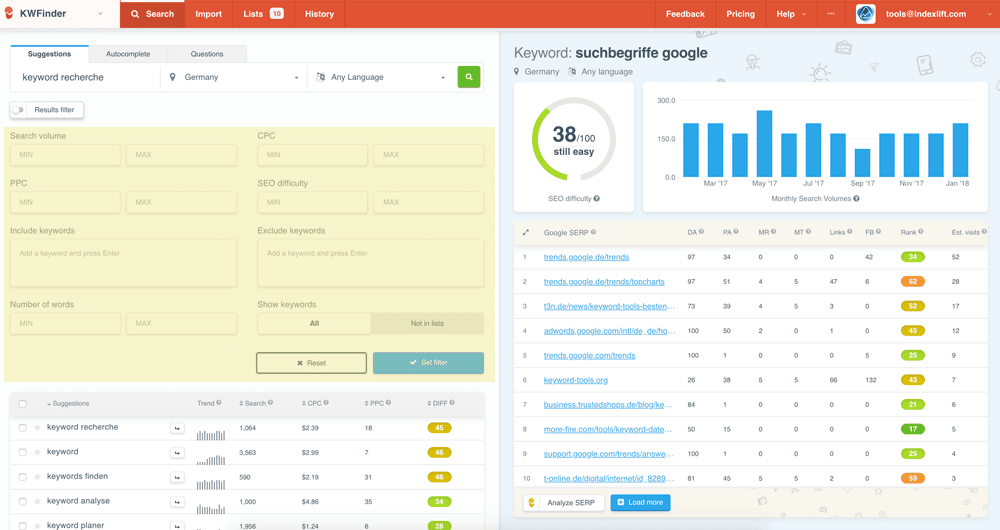Image resolution: width=1000 pixels, height=530 pixels.
Task: Open the t3n.de keyword-tools result link
Action: [609, 307]
